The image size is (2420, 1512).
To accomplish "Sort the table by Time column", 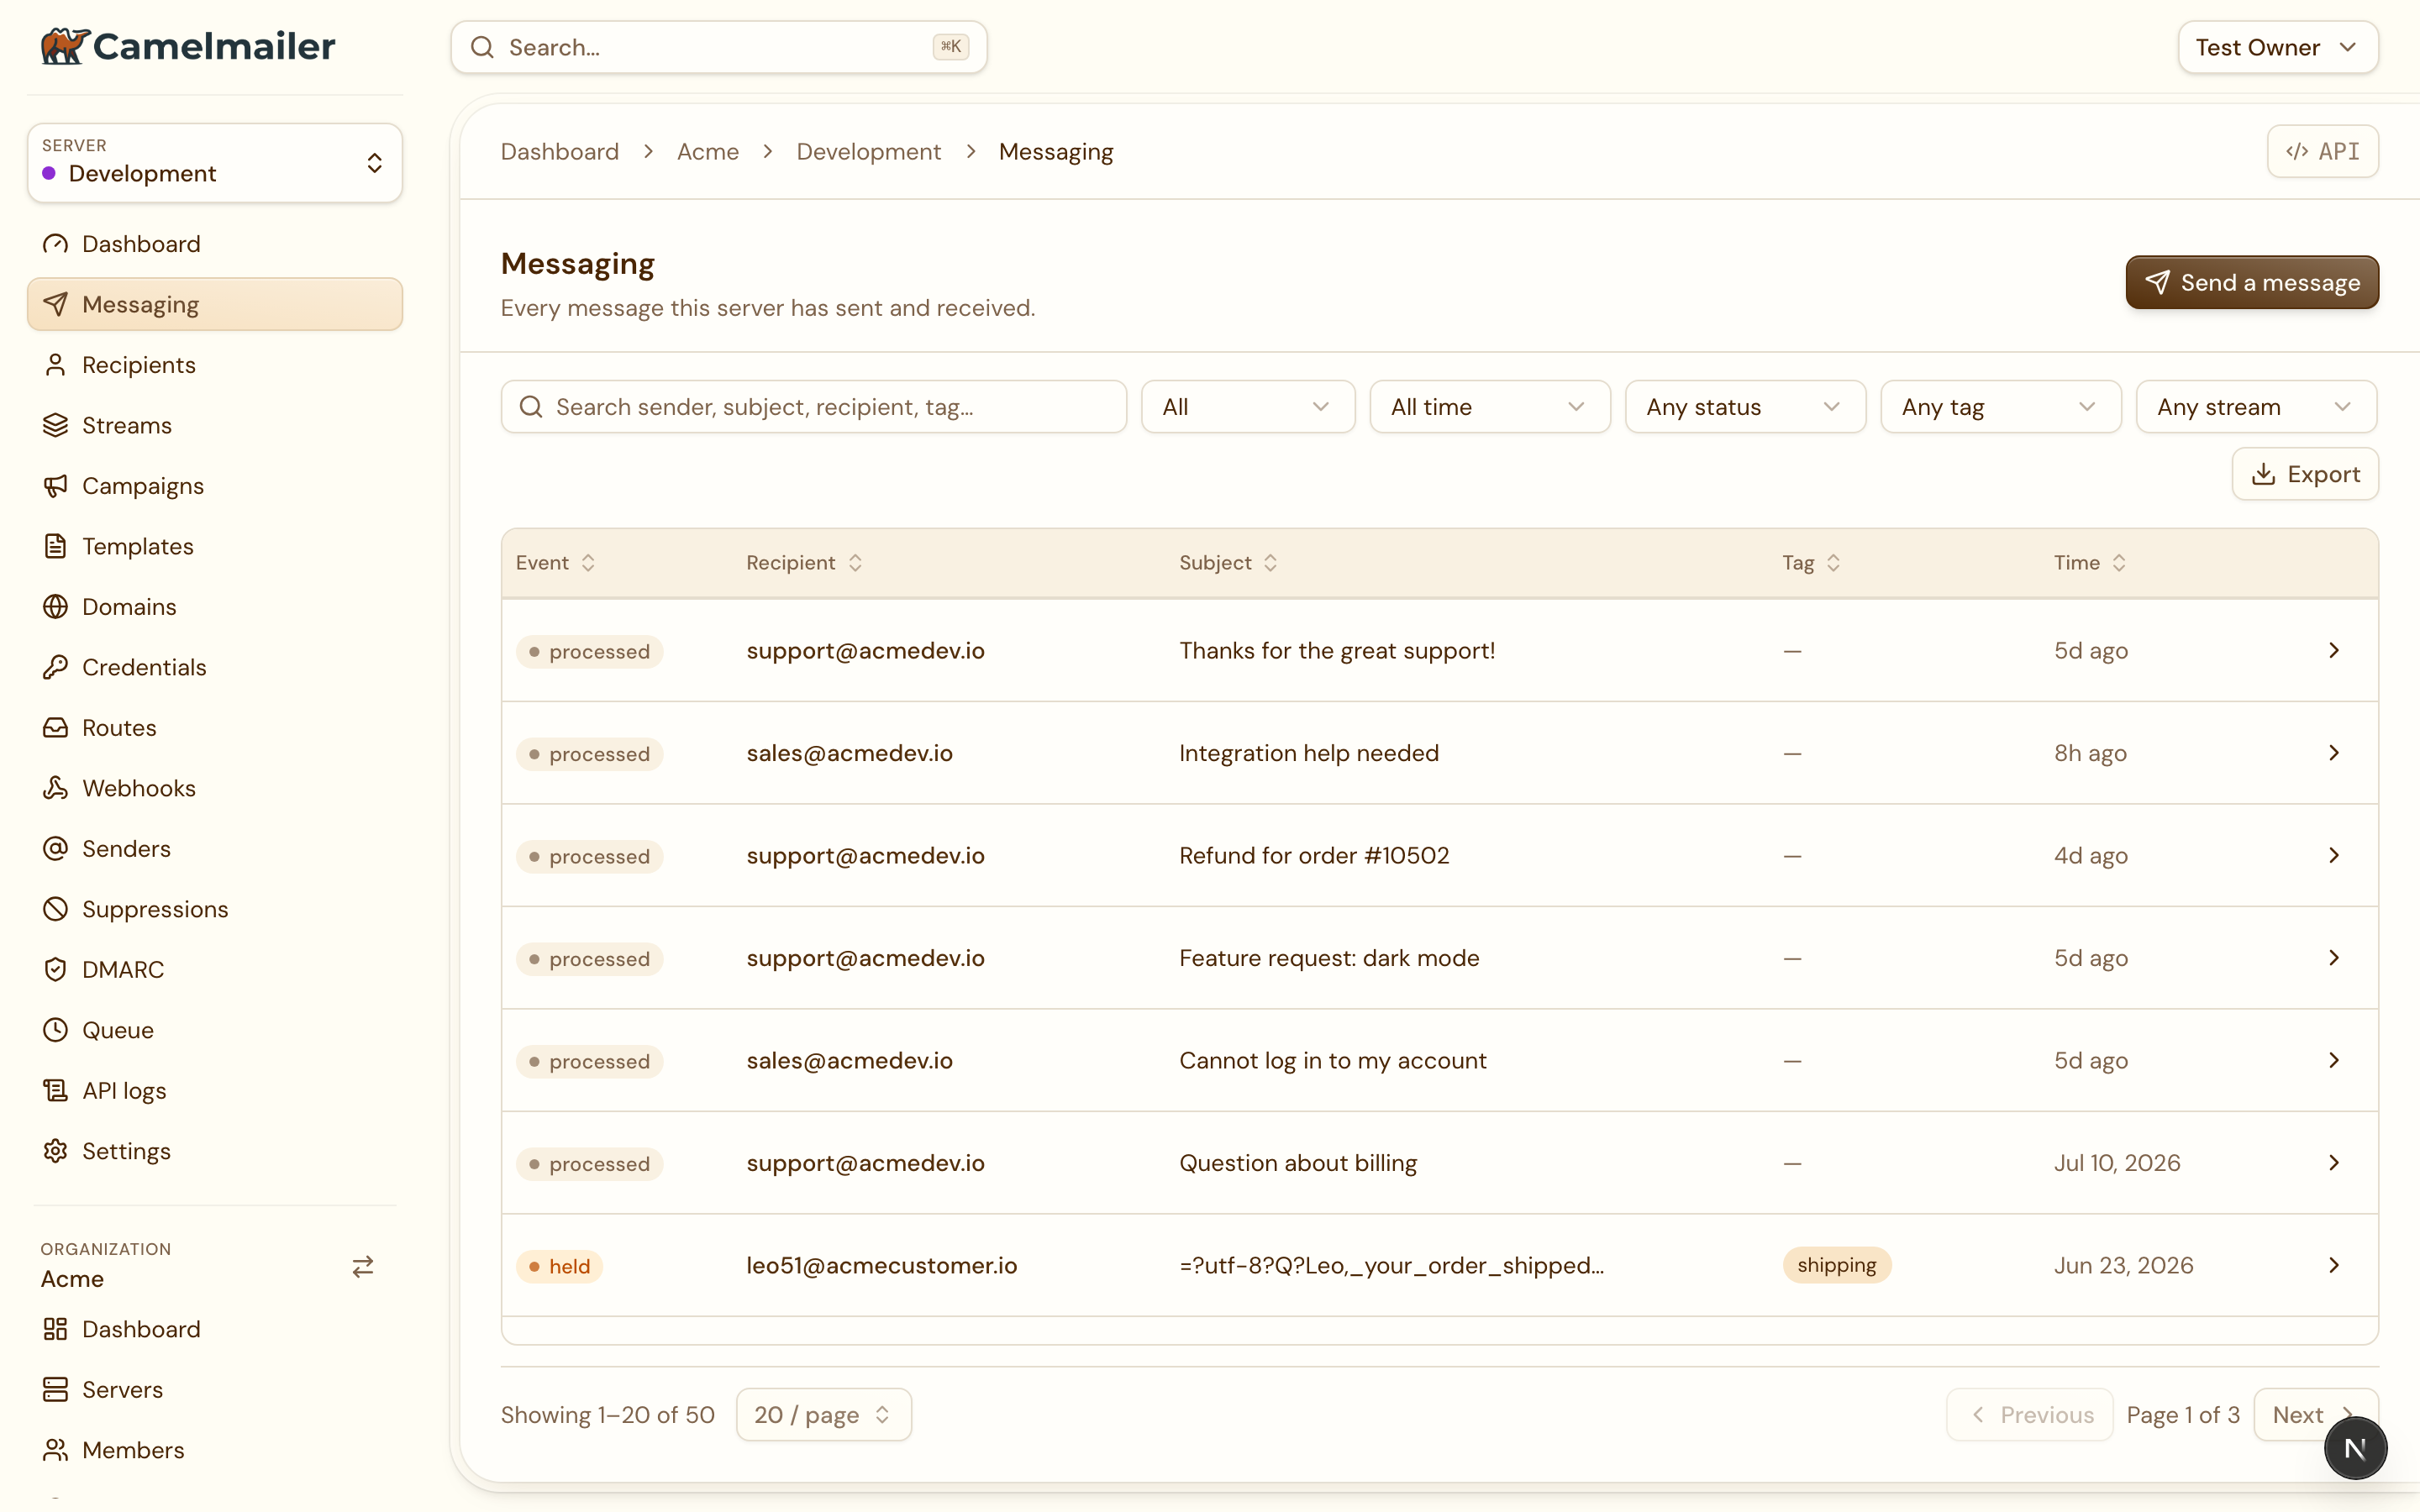I will (2090, 563).
